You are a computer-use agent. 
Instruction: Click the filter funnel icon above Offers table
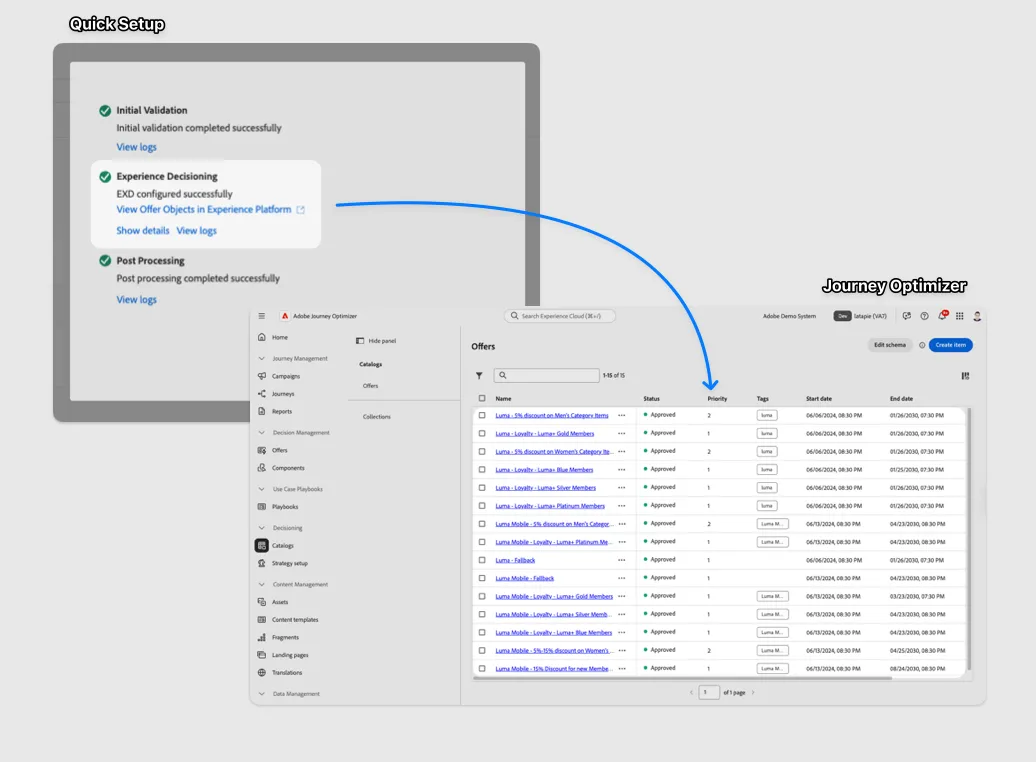pyautogui.click(x=479, y=375)
